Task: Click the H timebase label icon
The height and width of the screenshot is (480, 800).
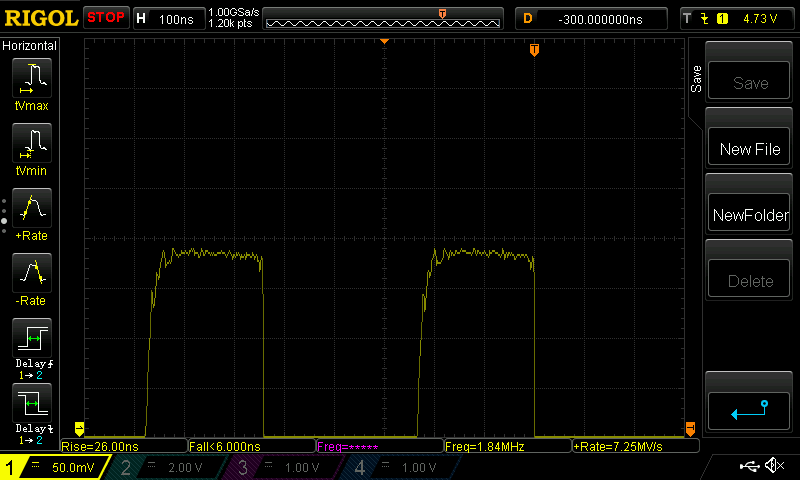Action: [141, 19]
